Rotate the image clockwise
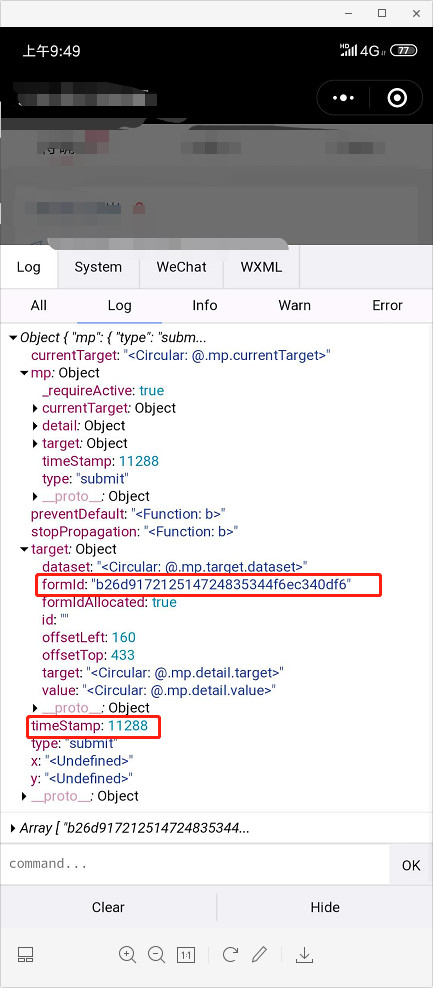This screenshot has height=988, width=433. coord(230,955)
